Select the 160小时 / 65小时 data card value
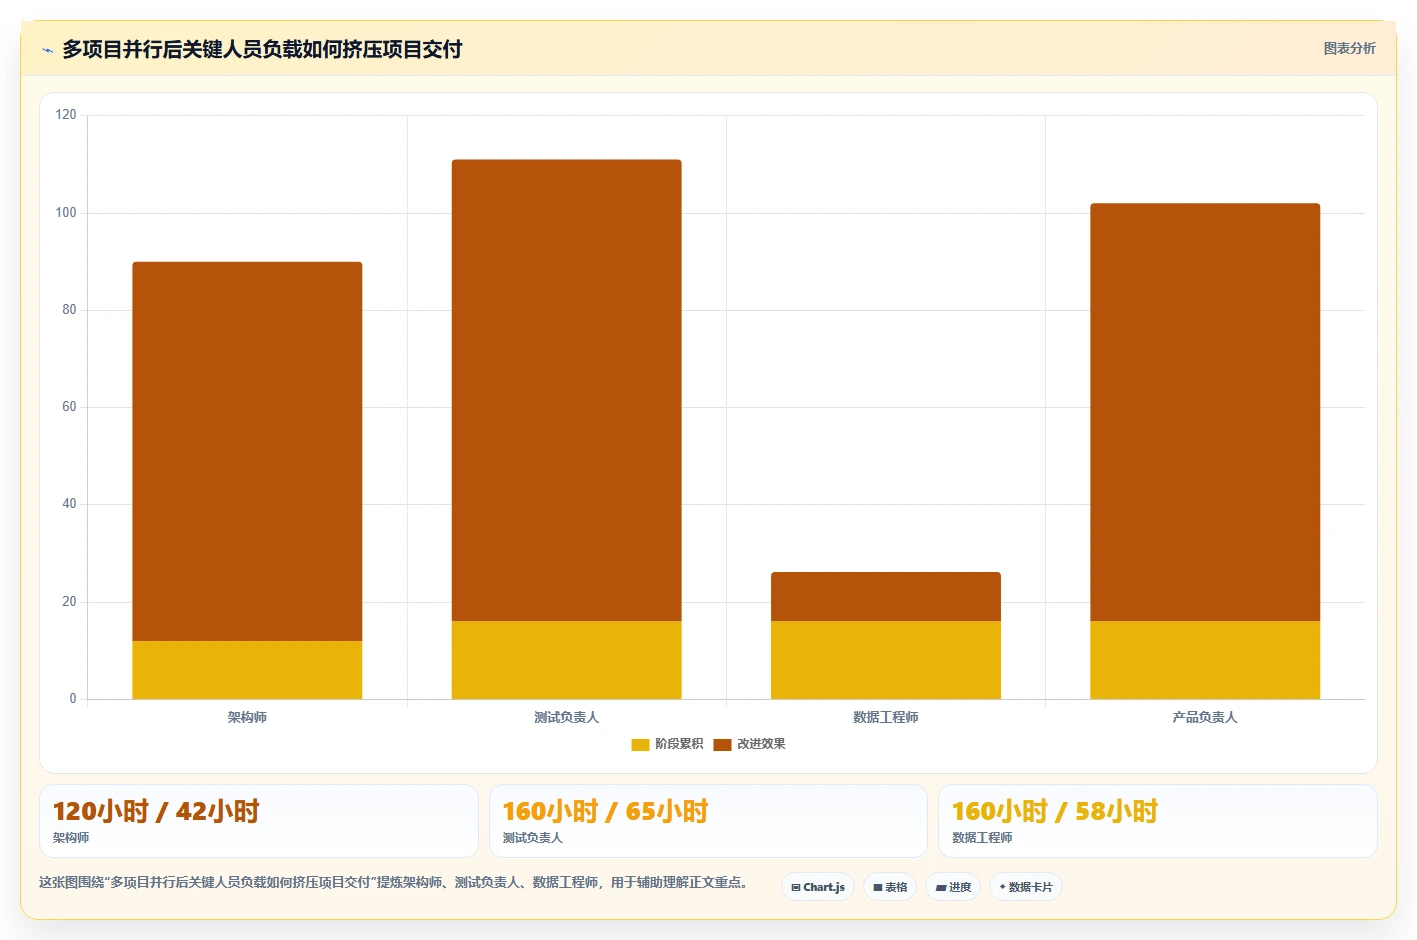 (x=605, y=811)
